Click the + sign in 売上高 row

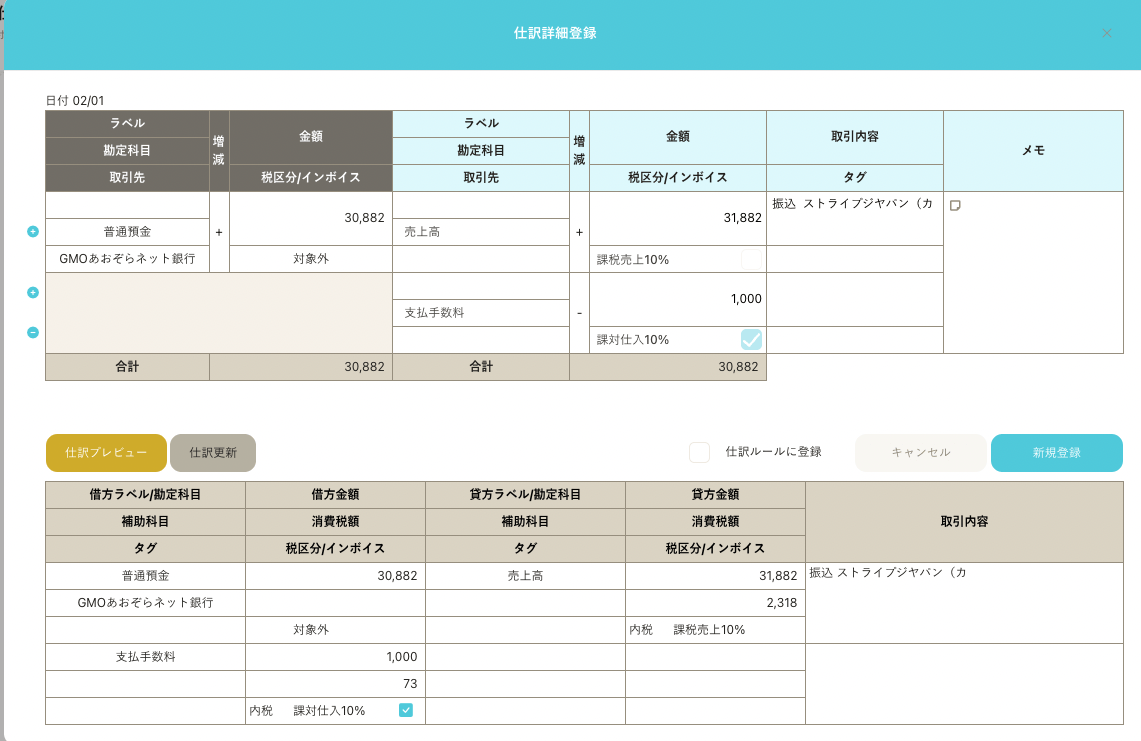coord(579,232)
